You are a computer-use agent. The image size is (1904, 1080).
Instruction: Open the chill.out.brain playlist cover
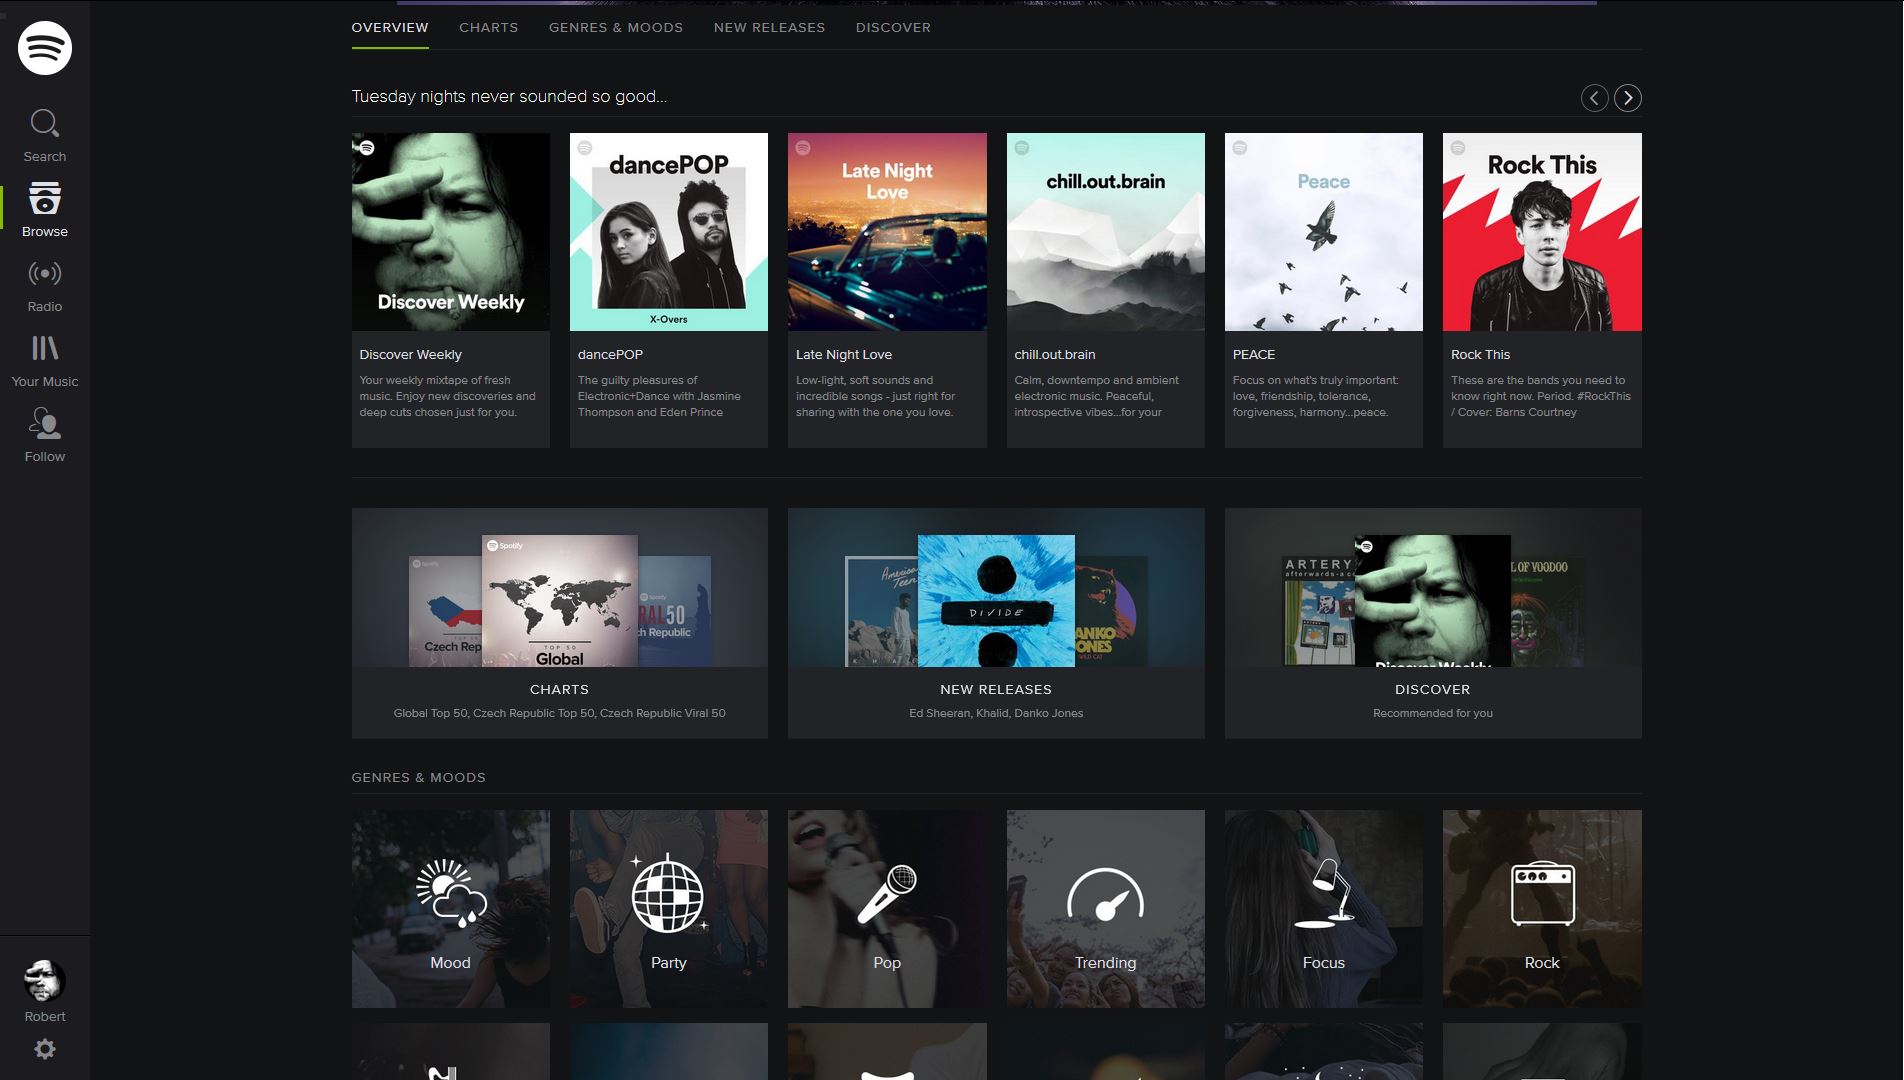1106,232
